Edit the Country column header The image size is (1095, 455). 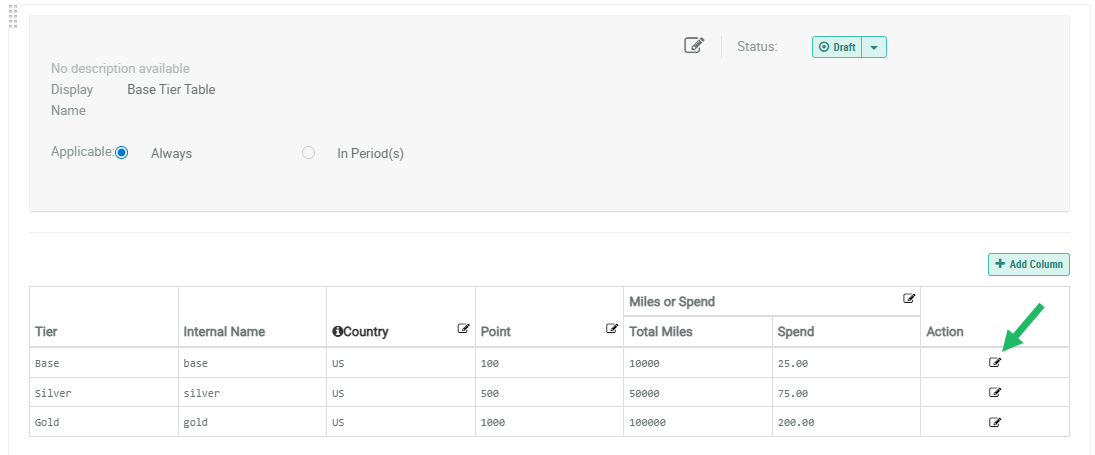click(464, 328)
